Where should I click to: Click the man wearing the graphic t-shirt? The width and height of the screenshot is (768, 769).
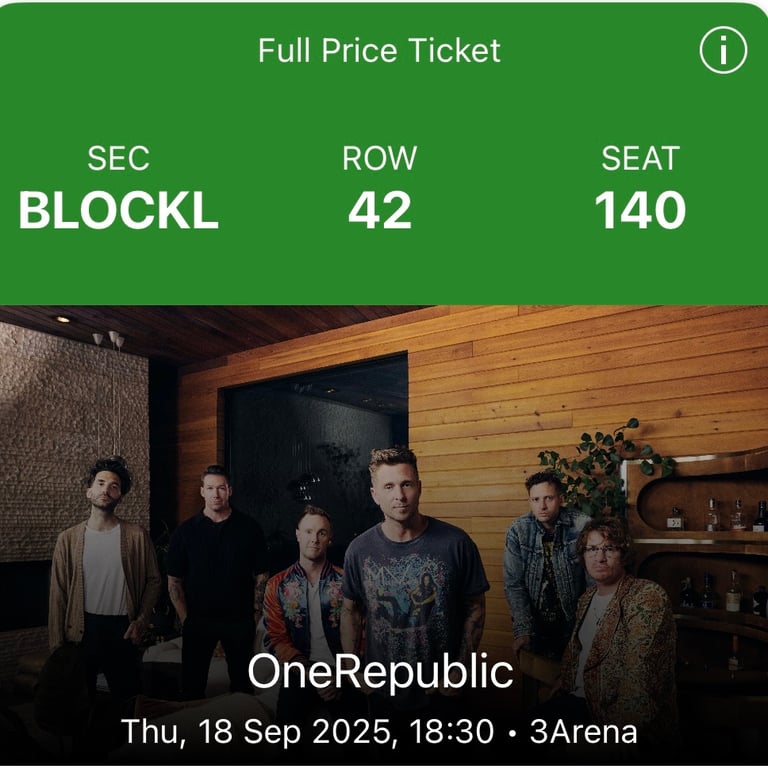tap(412, 574)
